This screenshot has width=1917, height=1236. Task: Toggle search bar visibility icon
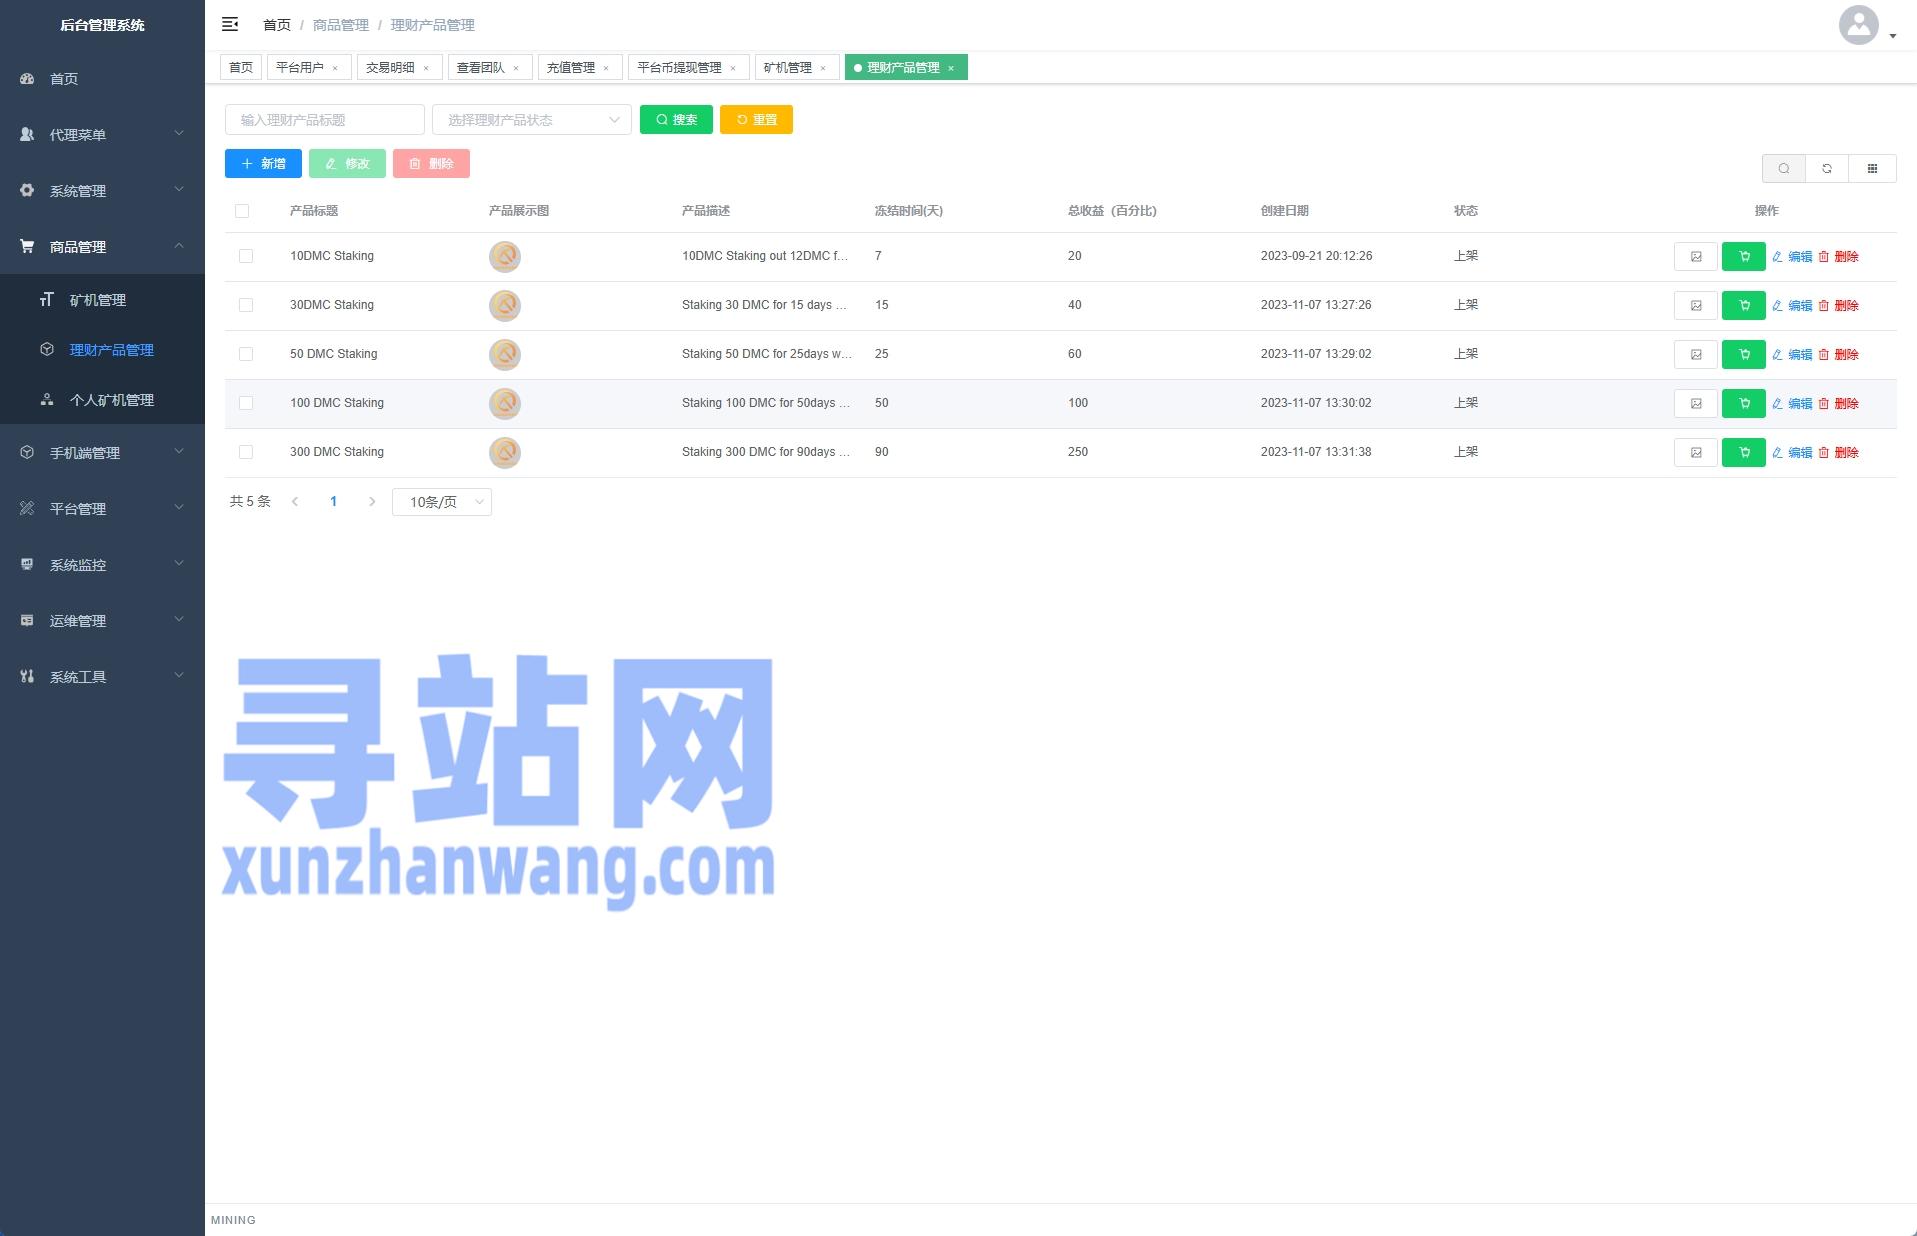click(1783, 168)
